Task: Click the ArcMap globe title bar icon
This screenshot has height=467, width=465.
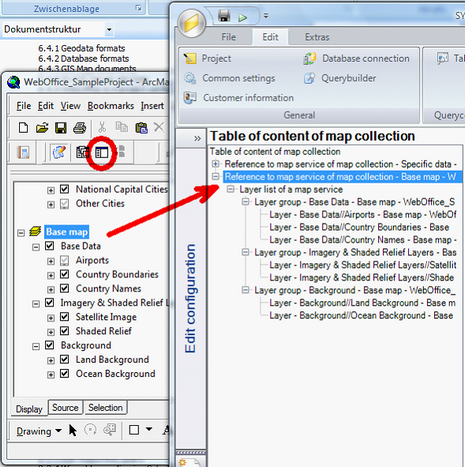Action: (x=14, y=82)
